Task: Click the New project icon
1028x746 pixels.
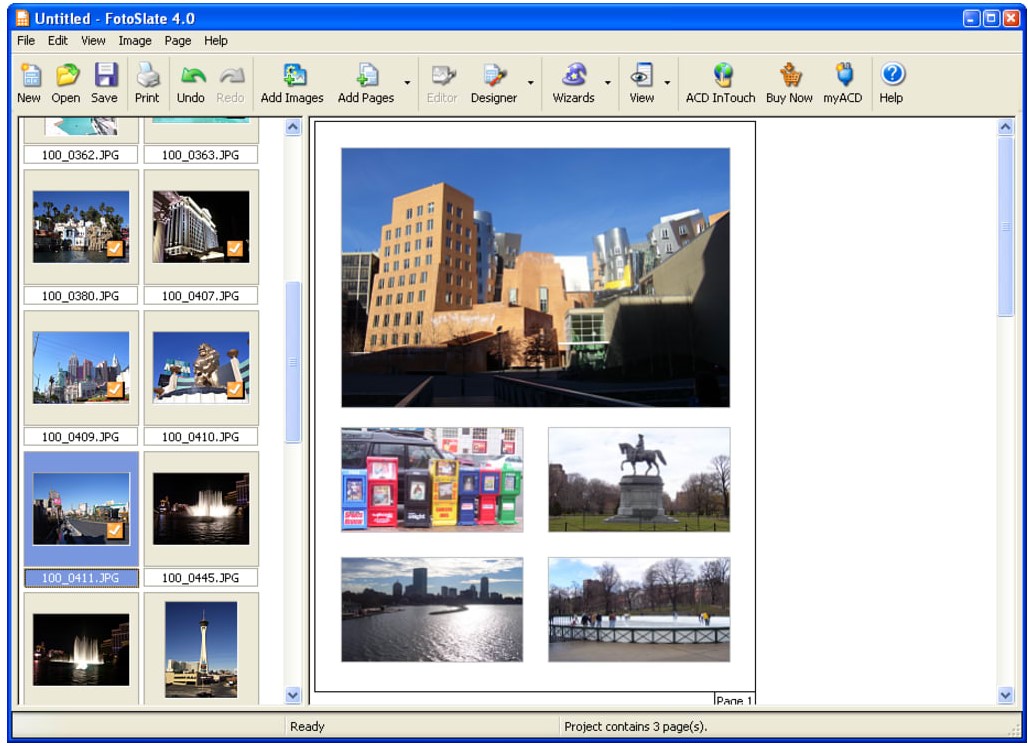Action: click(29, 83)
